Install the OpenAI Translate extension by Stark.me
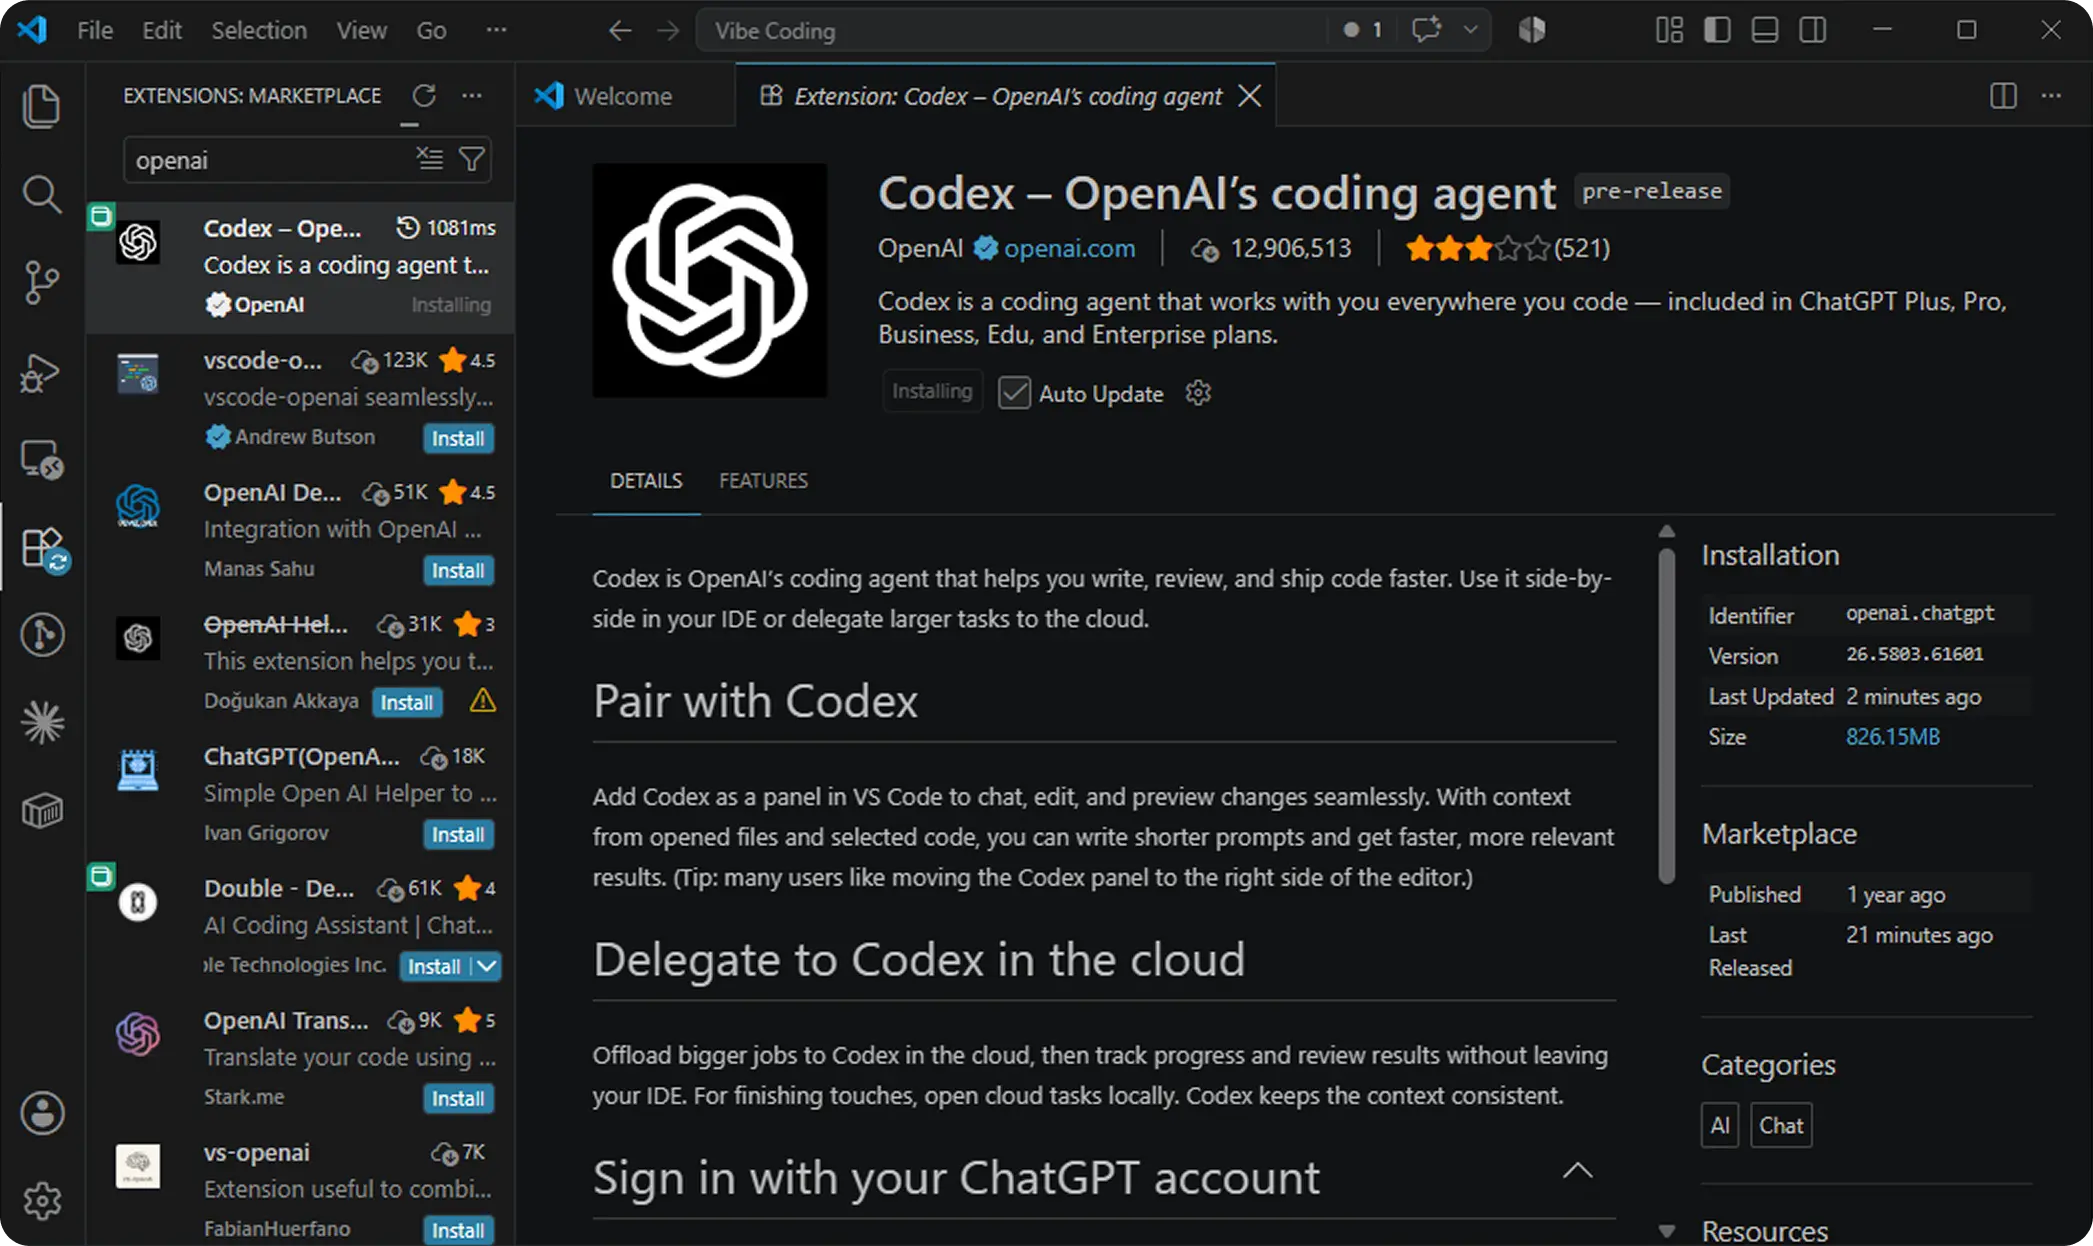2093x1246 pixels. click(x=458, y=1098)
